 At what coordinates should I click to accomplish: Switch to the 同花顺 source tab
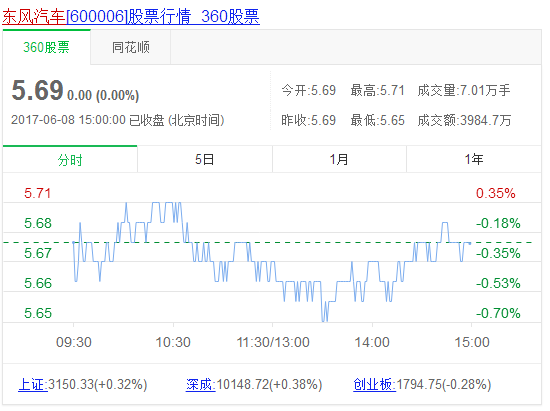pyautogui.click(x=130, y=47)
